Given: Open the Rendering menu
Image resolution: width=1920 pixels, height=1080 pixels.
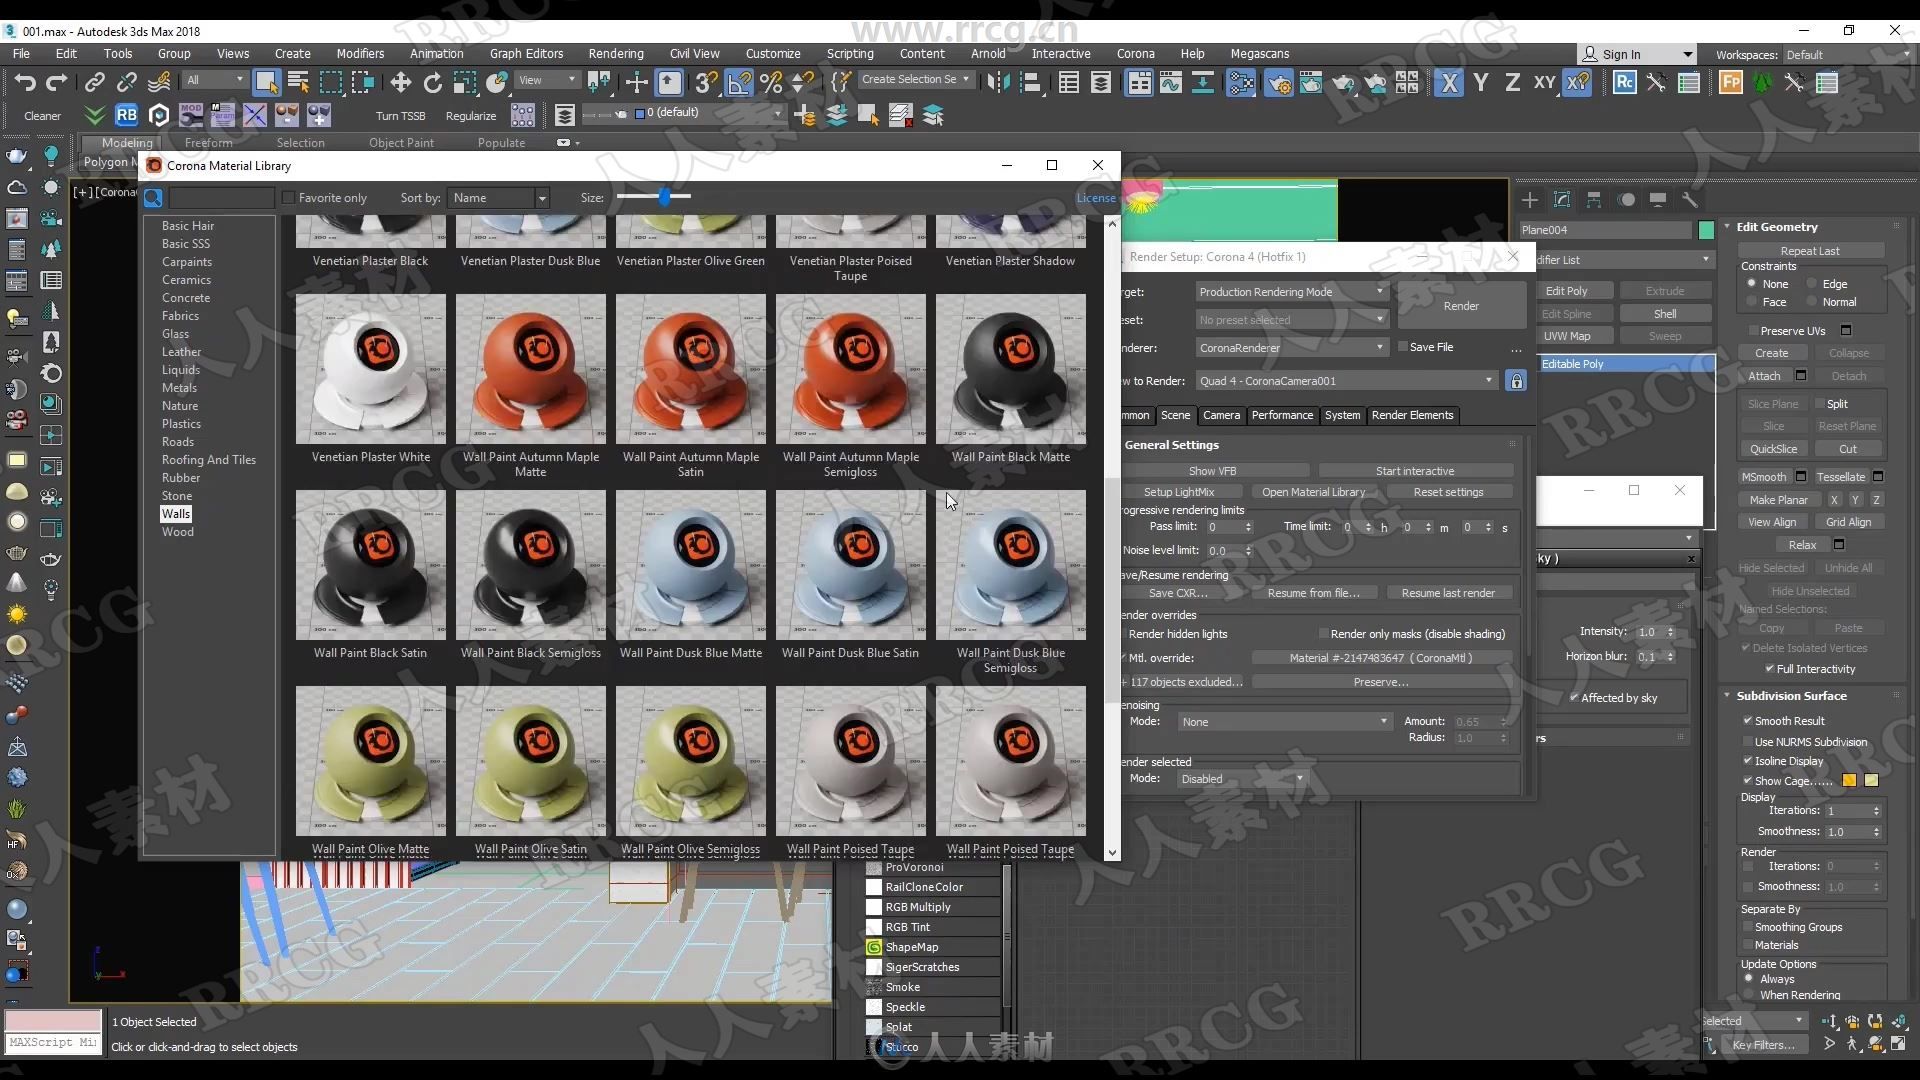Looking at the screenshot, I should tap(616, 54).
